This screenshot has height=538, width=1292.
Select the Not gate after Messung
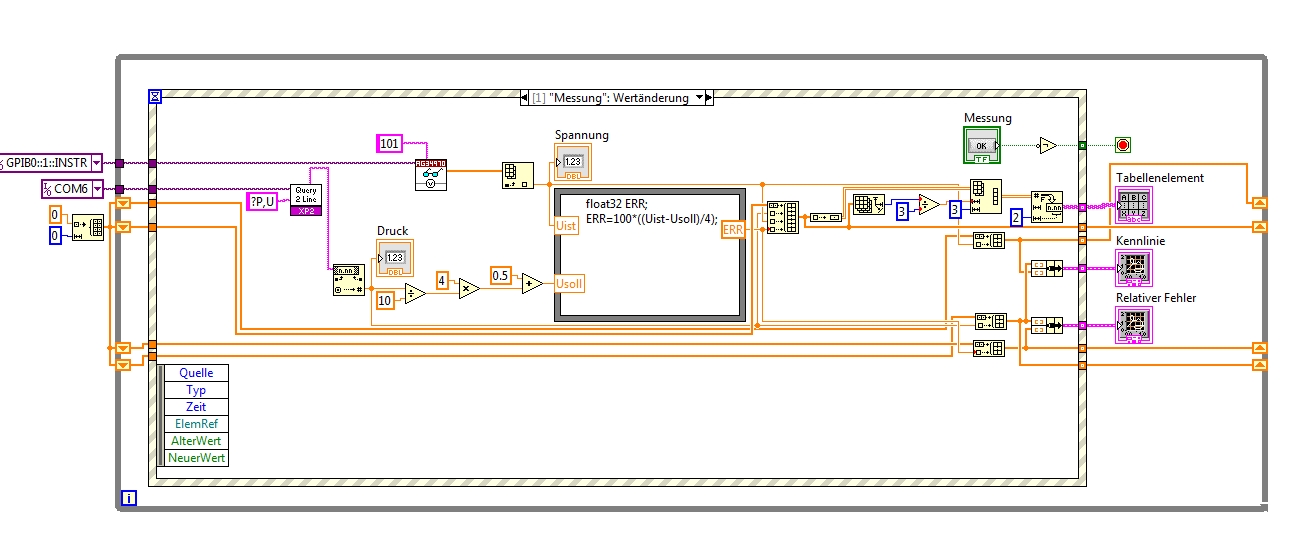click(1047, 145)
